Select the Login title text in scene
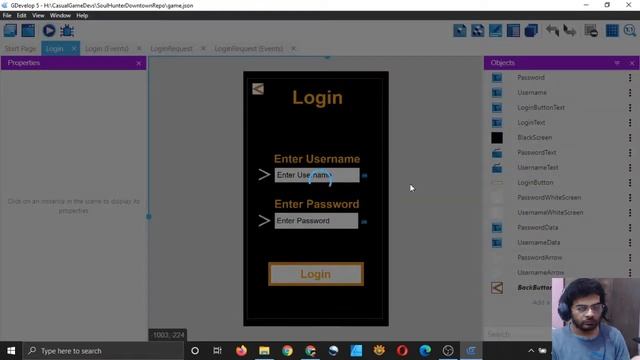 [x=318, y=98]
